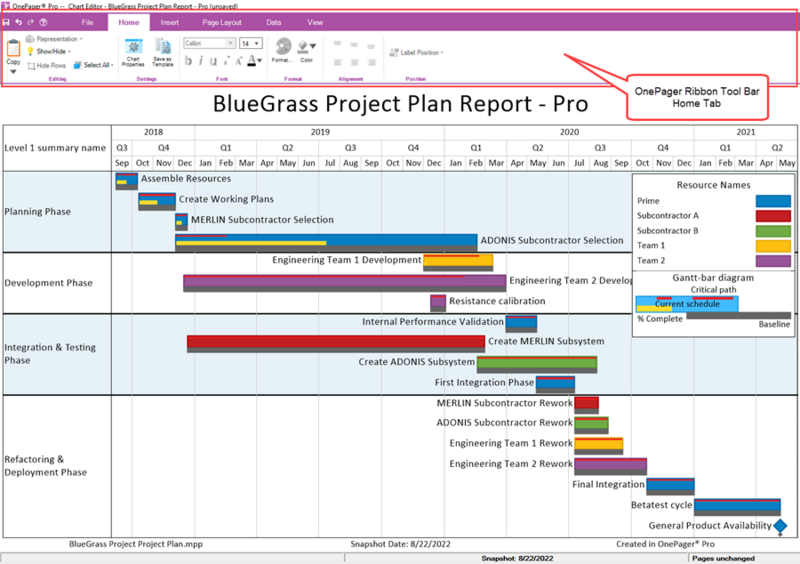Switch to the Home tab
This screenshot has height=564, width=800.
pos(129,22)
